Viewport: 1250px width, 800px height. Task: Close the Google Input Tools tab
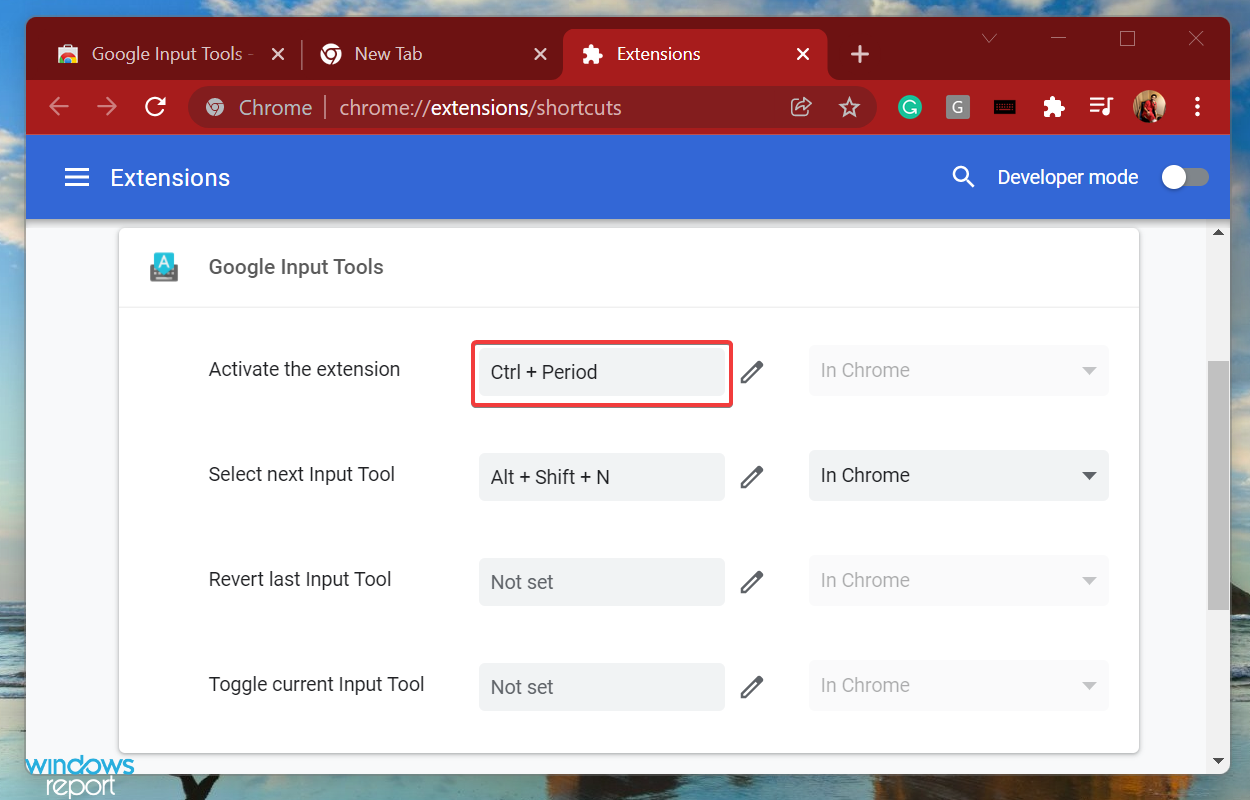tap(279, 54)
